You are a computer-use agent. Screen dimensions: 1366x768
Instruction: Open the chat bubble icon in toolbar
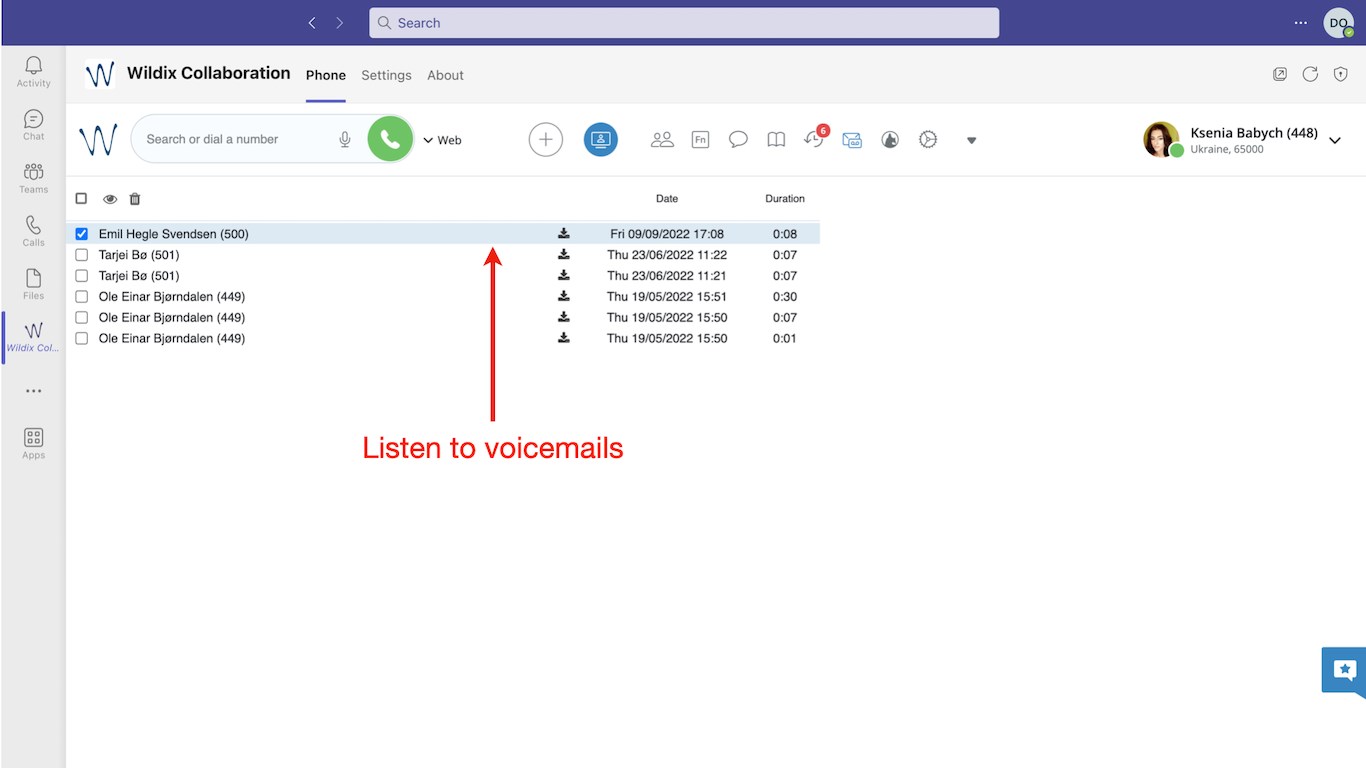tap(738, 140)
